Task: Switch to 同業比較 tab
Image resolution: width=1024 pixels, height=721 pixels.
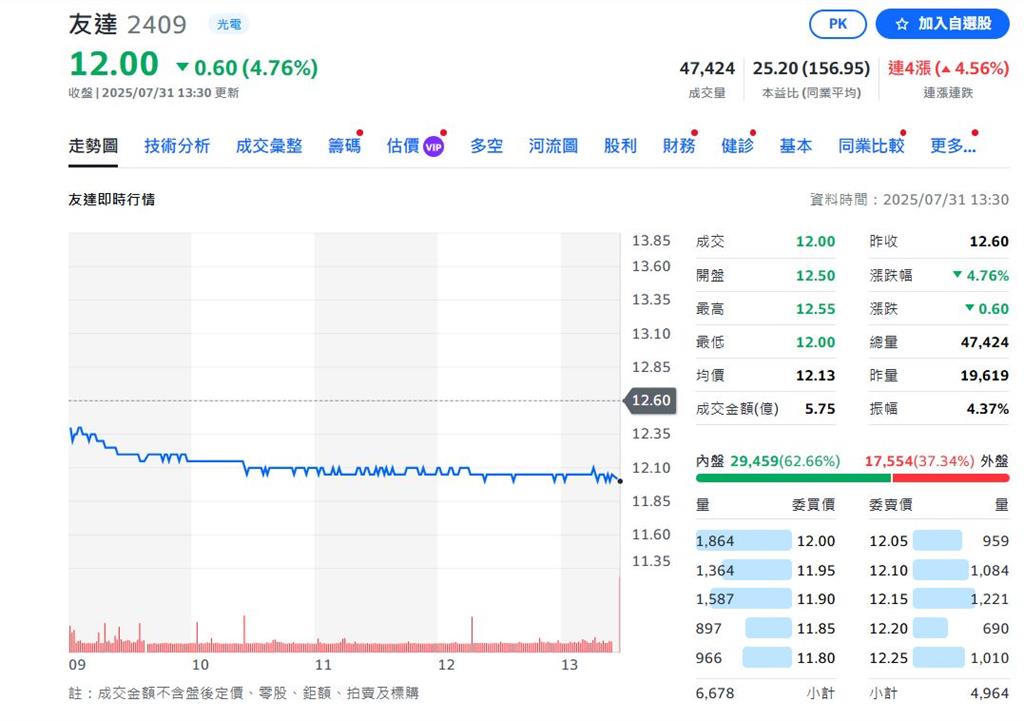Action: 871,146
